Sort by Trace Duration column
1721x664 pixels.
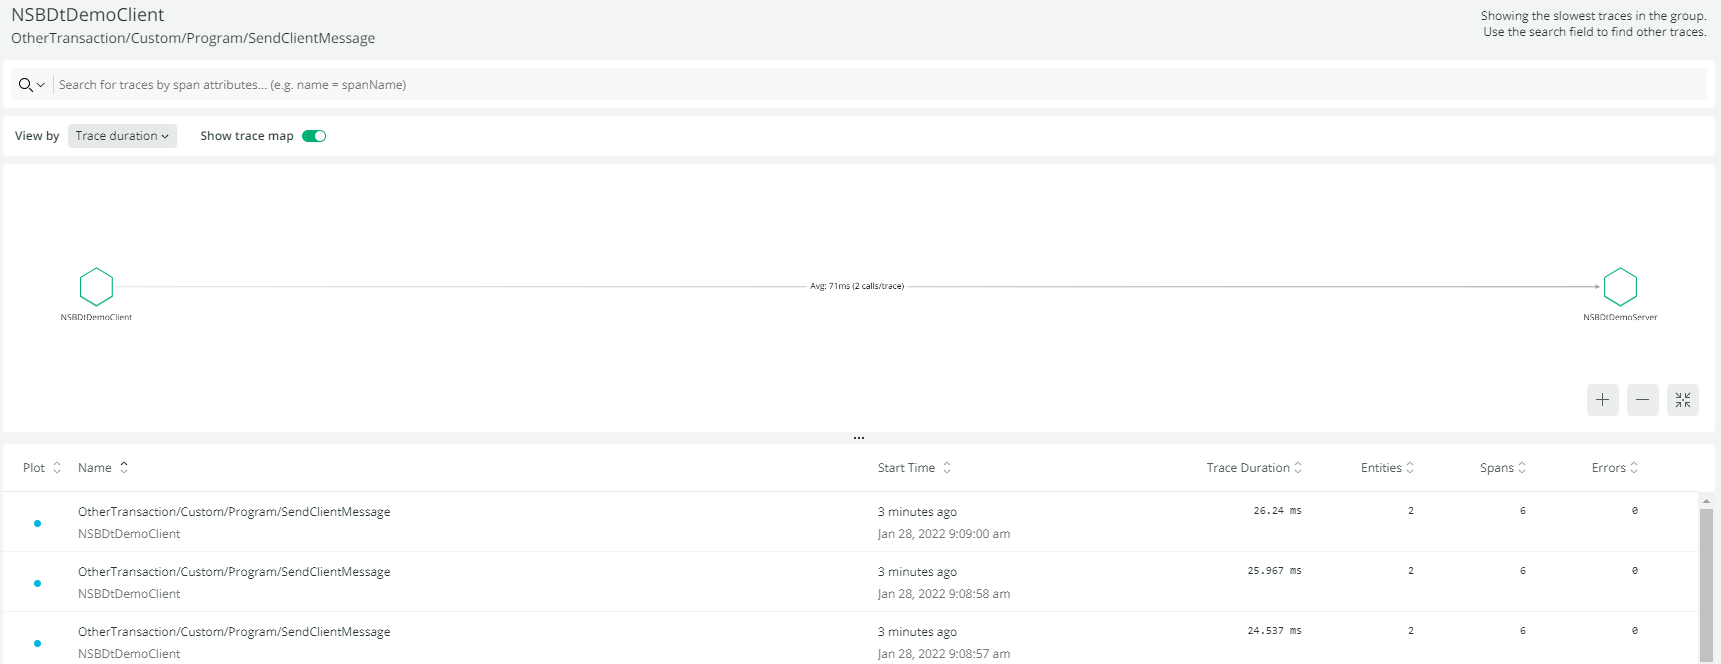tap(1254, 468)
